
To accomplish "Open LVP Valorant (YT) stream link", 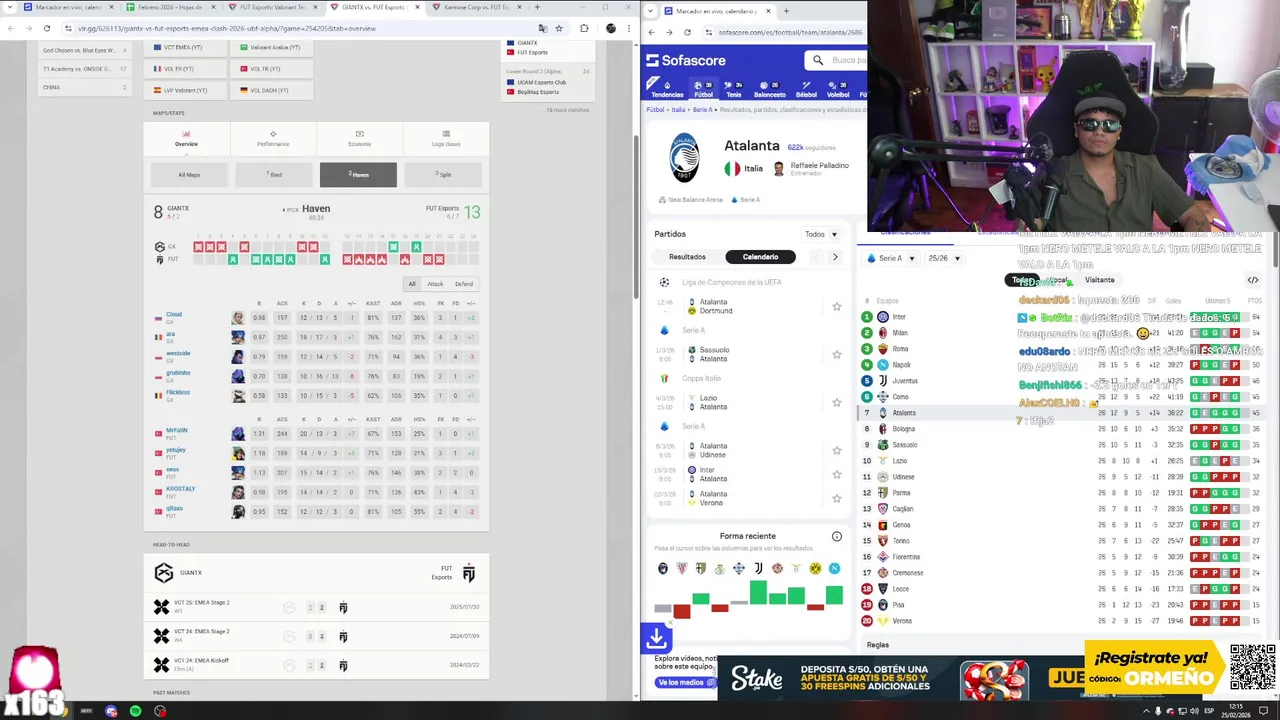I will [184, 90].
